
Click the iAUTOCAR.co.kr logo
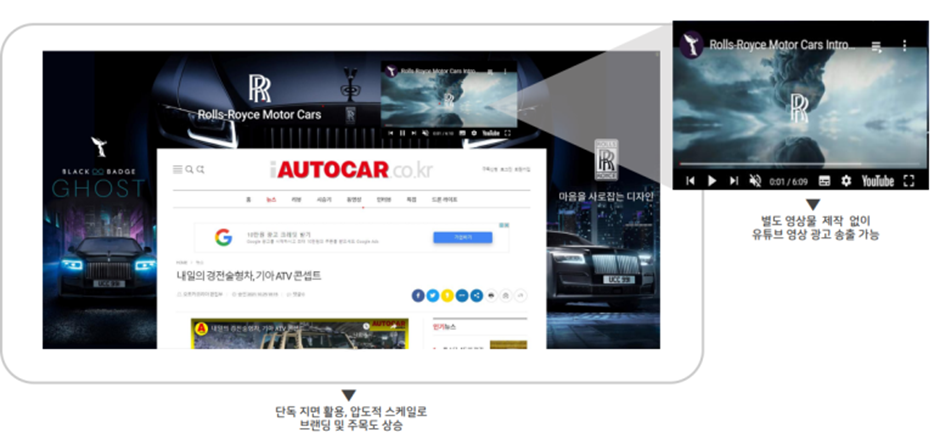pyautogui.click(x=351, y=170)
